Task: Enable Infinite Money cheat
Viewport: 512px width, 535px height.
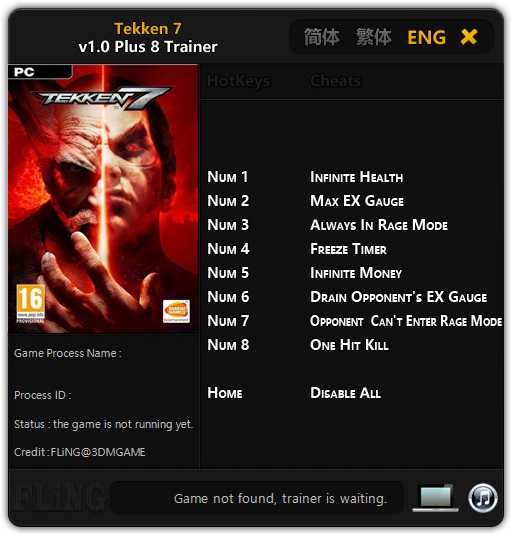Action: (x=356, y=273)
